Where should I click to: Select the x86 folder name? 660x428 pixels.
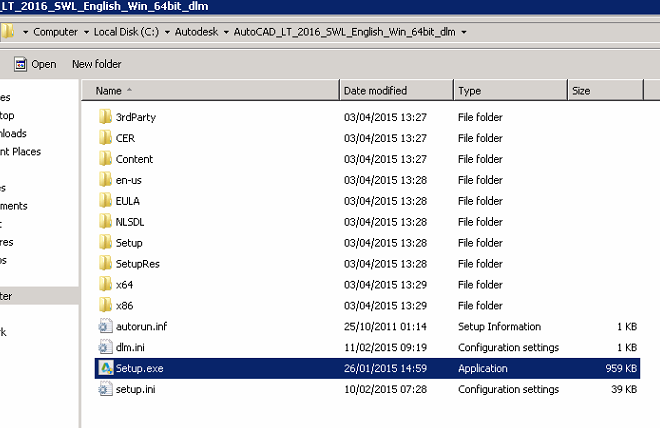(125, 306)
